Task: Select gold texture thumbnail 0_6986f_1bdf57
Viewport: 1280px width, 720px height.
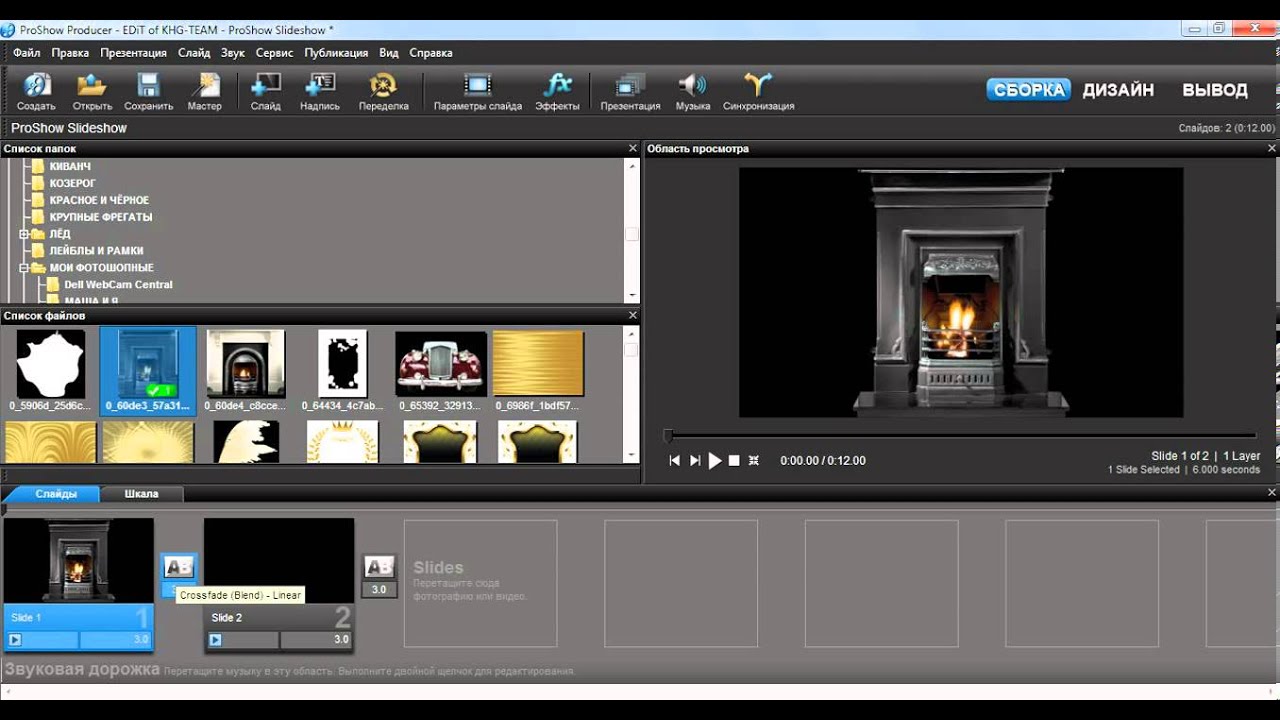Action: [x=538, y=370]
